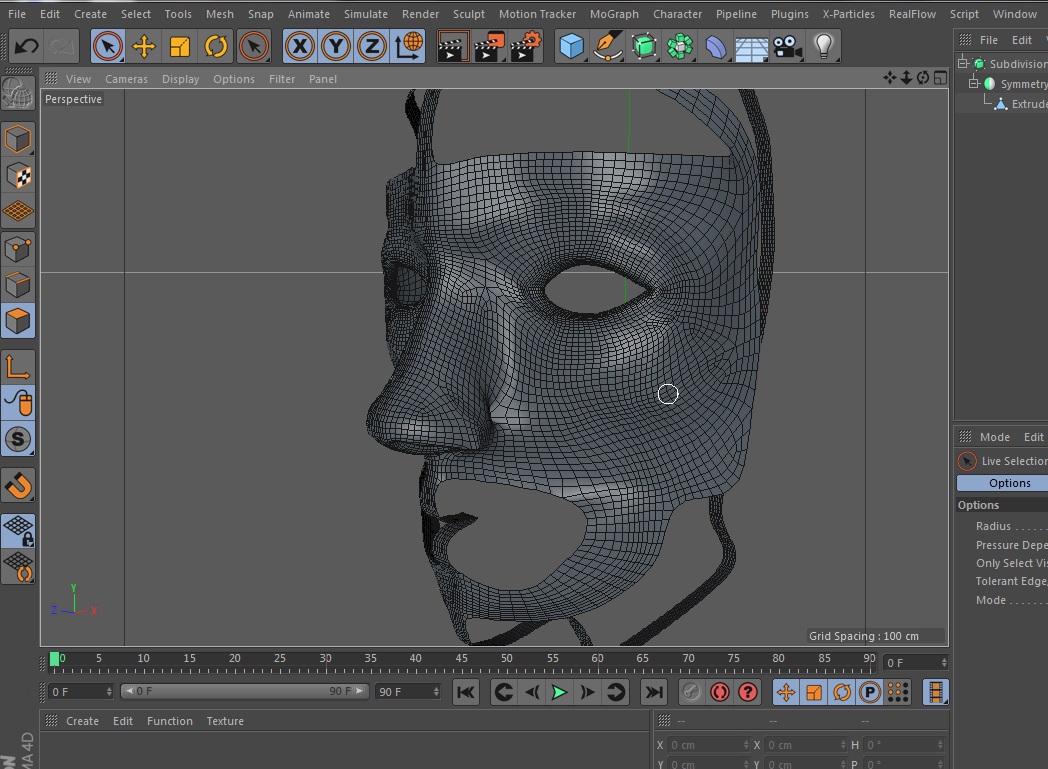The width and height of the screenshot is (1048, 769).
Task: Activate the Rotate tool
Action: [x=216, y=46]
